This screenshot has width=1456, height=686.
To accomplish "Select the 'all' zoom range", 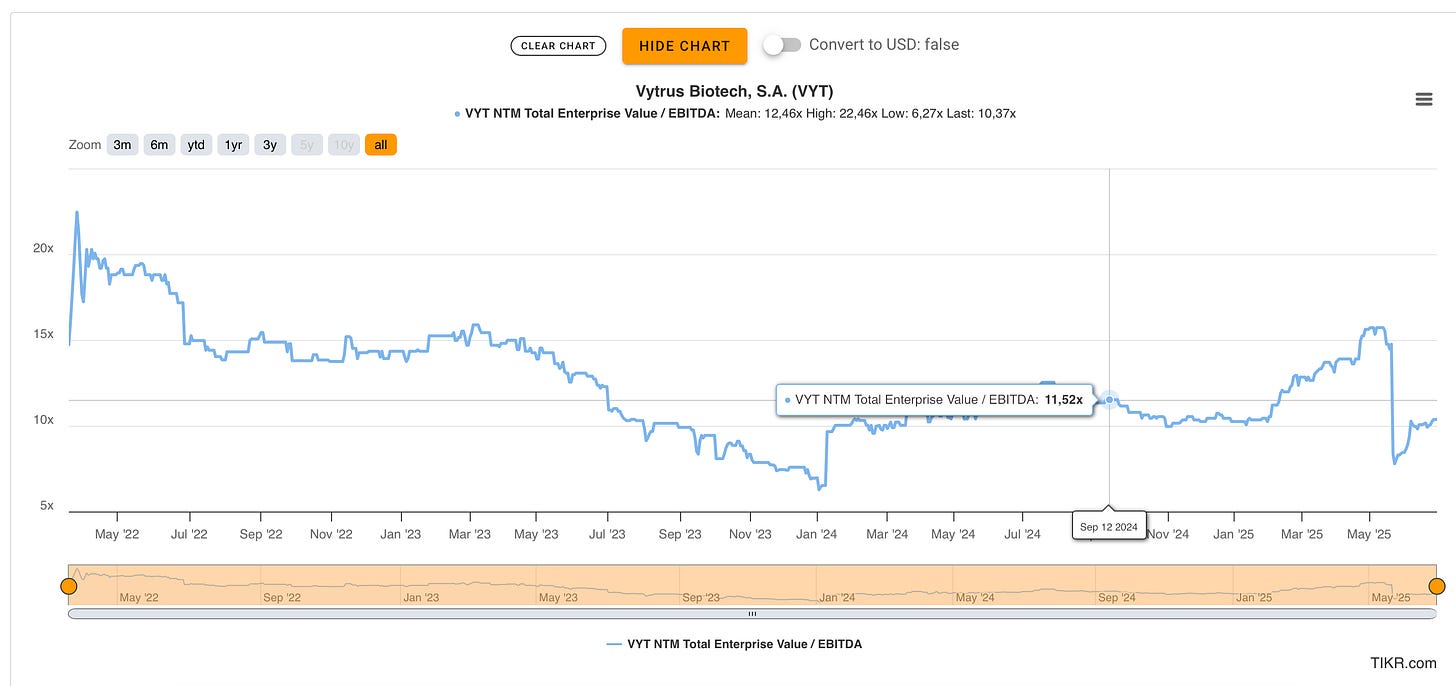I will (381, 145).
